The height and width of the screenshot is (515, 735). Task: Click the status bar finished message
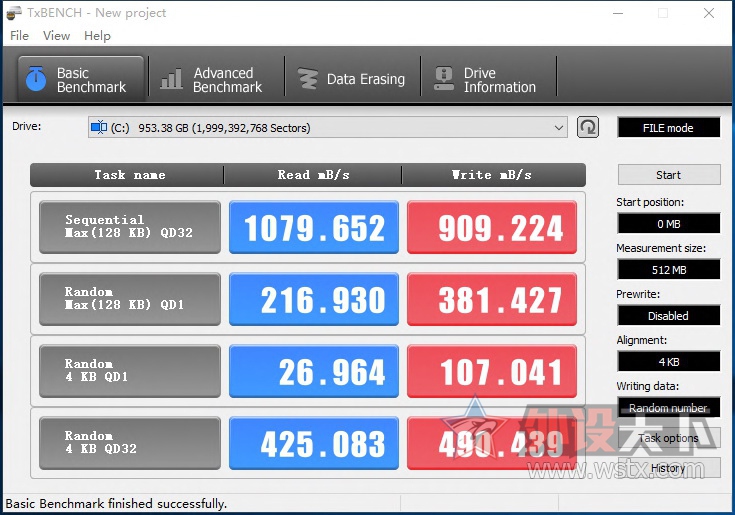116,504
